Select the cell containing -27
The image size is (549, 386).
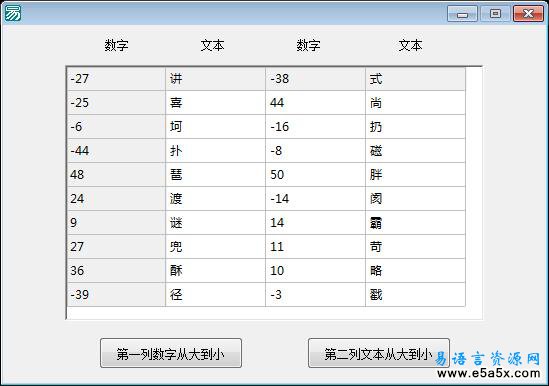[x=116, y=79]
